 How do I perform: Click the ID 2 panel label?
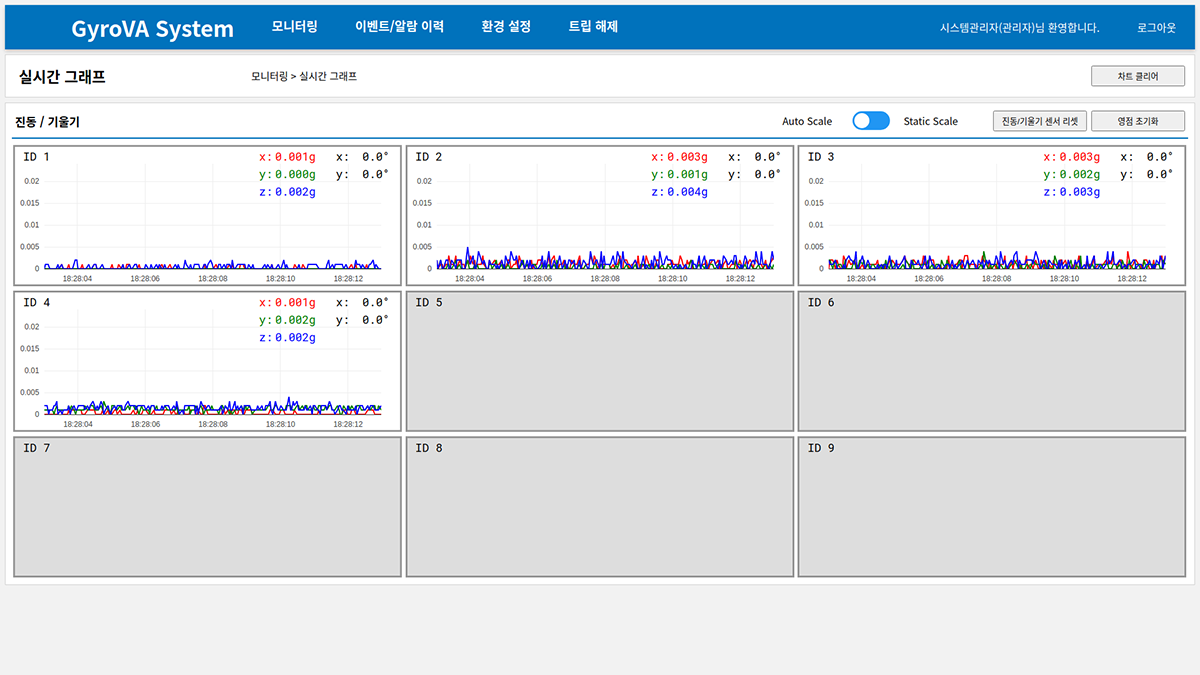[x=429, y=157]
